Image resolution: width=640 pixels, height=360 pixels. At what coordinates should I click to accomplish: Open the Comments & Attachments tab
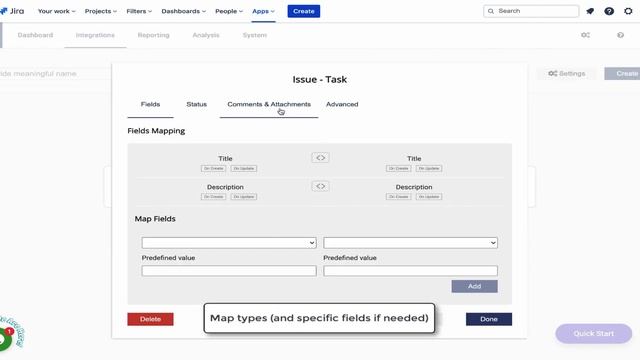click(x=269, y=104)
